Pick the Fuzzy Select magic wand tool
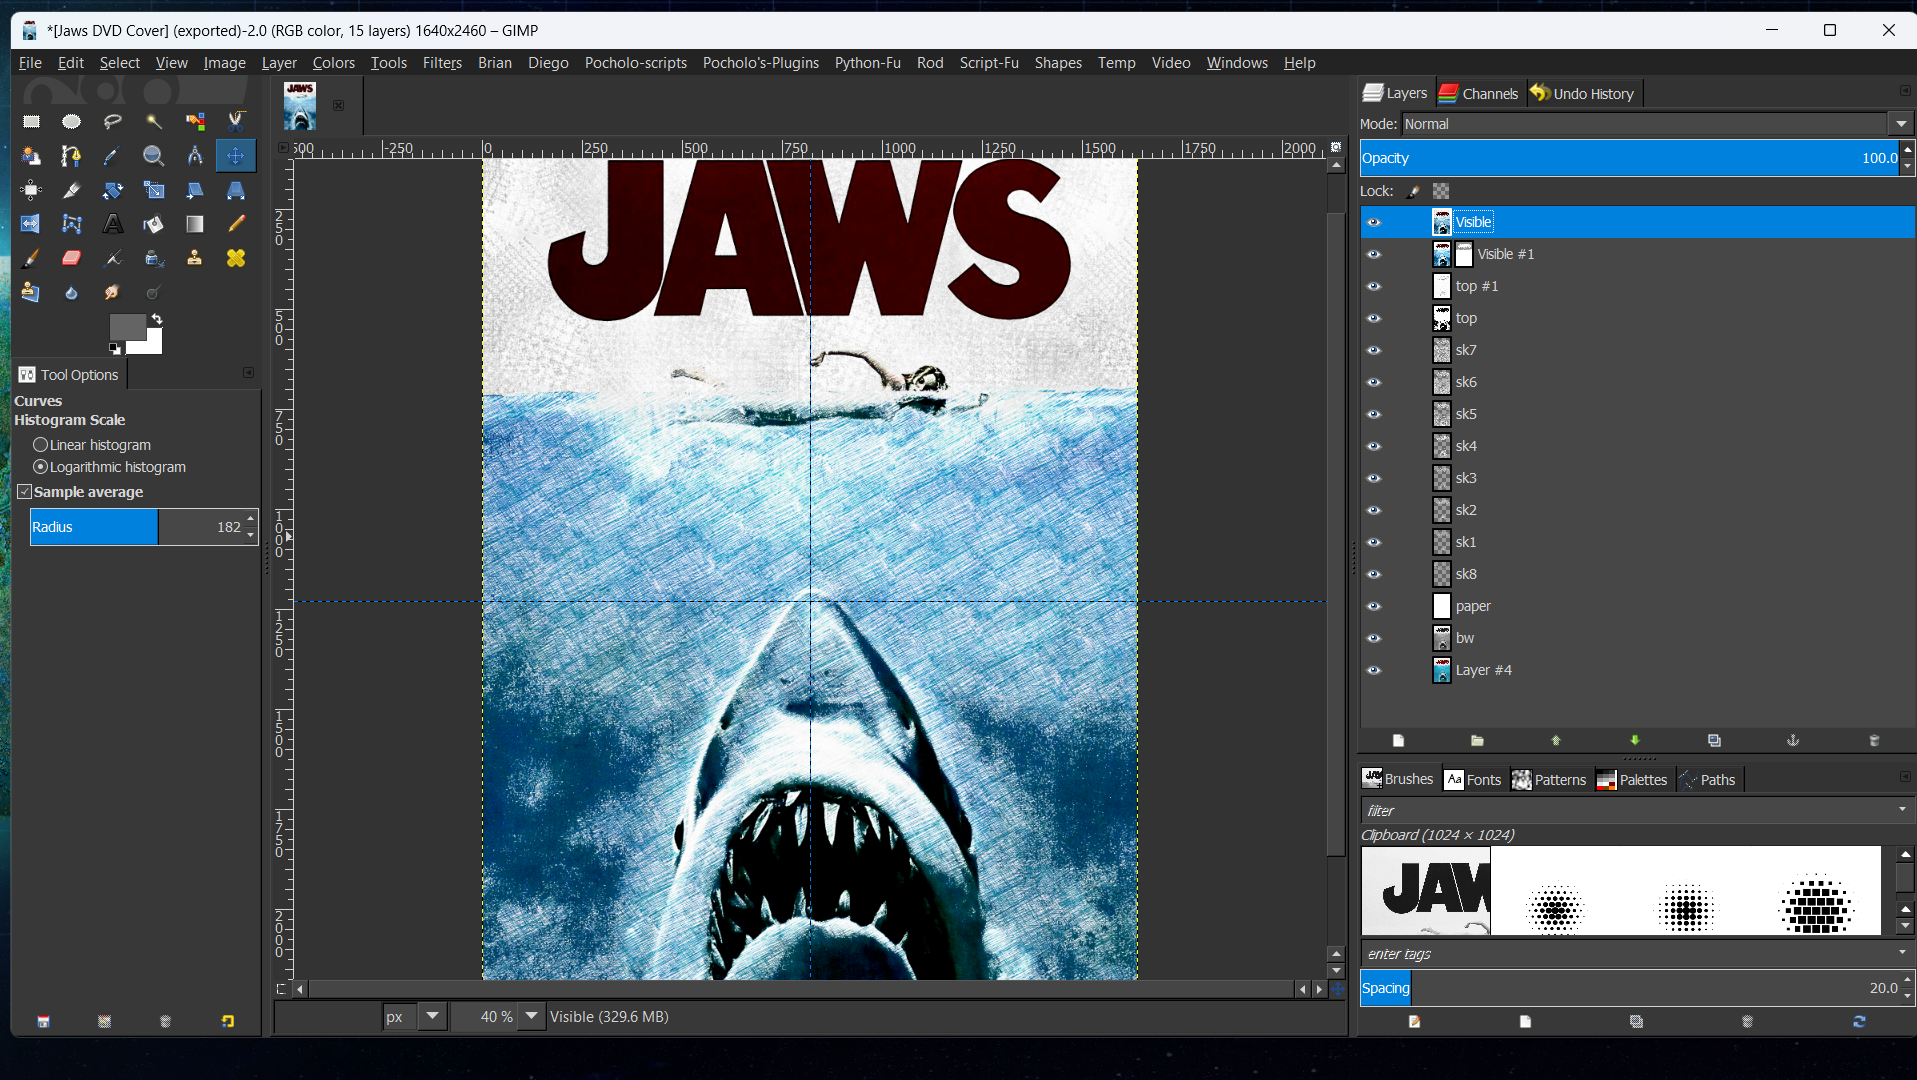This screenshot has width=1917, height=1080. point(154,121)
